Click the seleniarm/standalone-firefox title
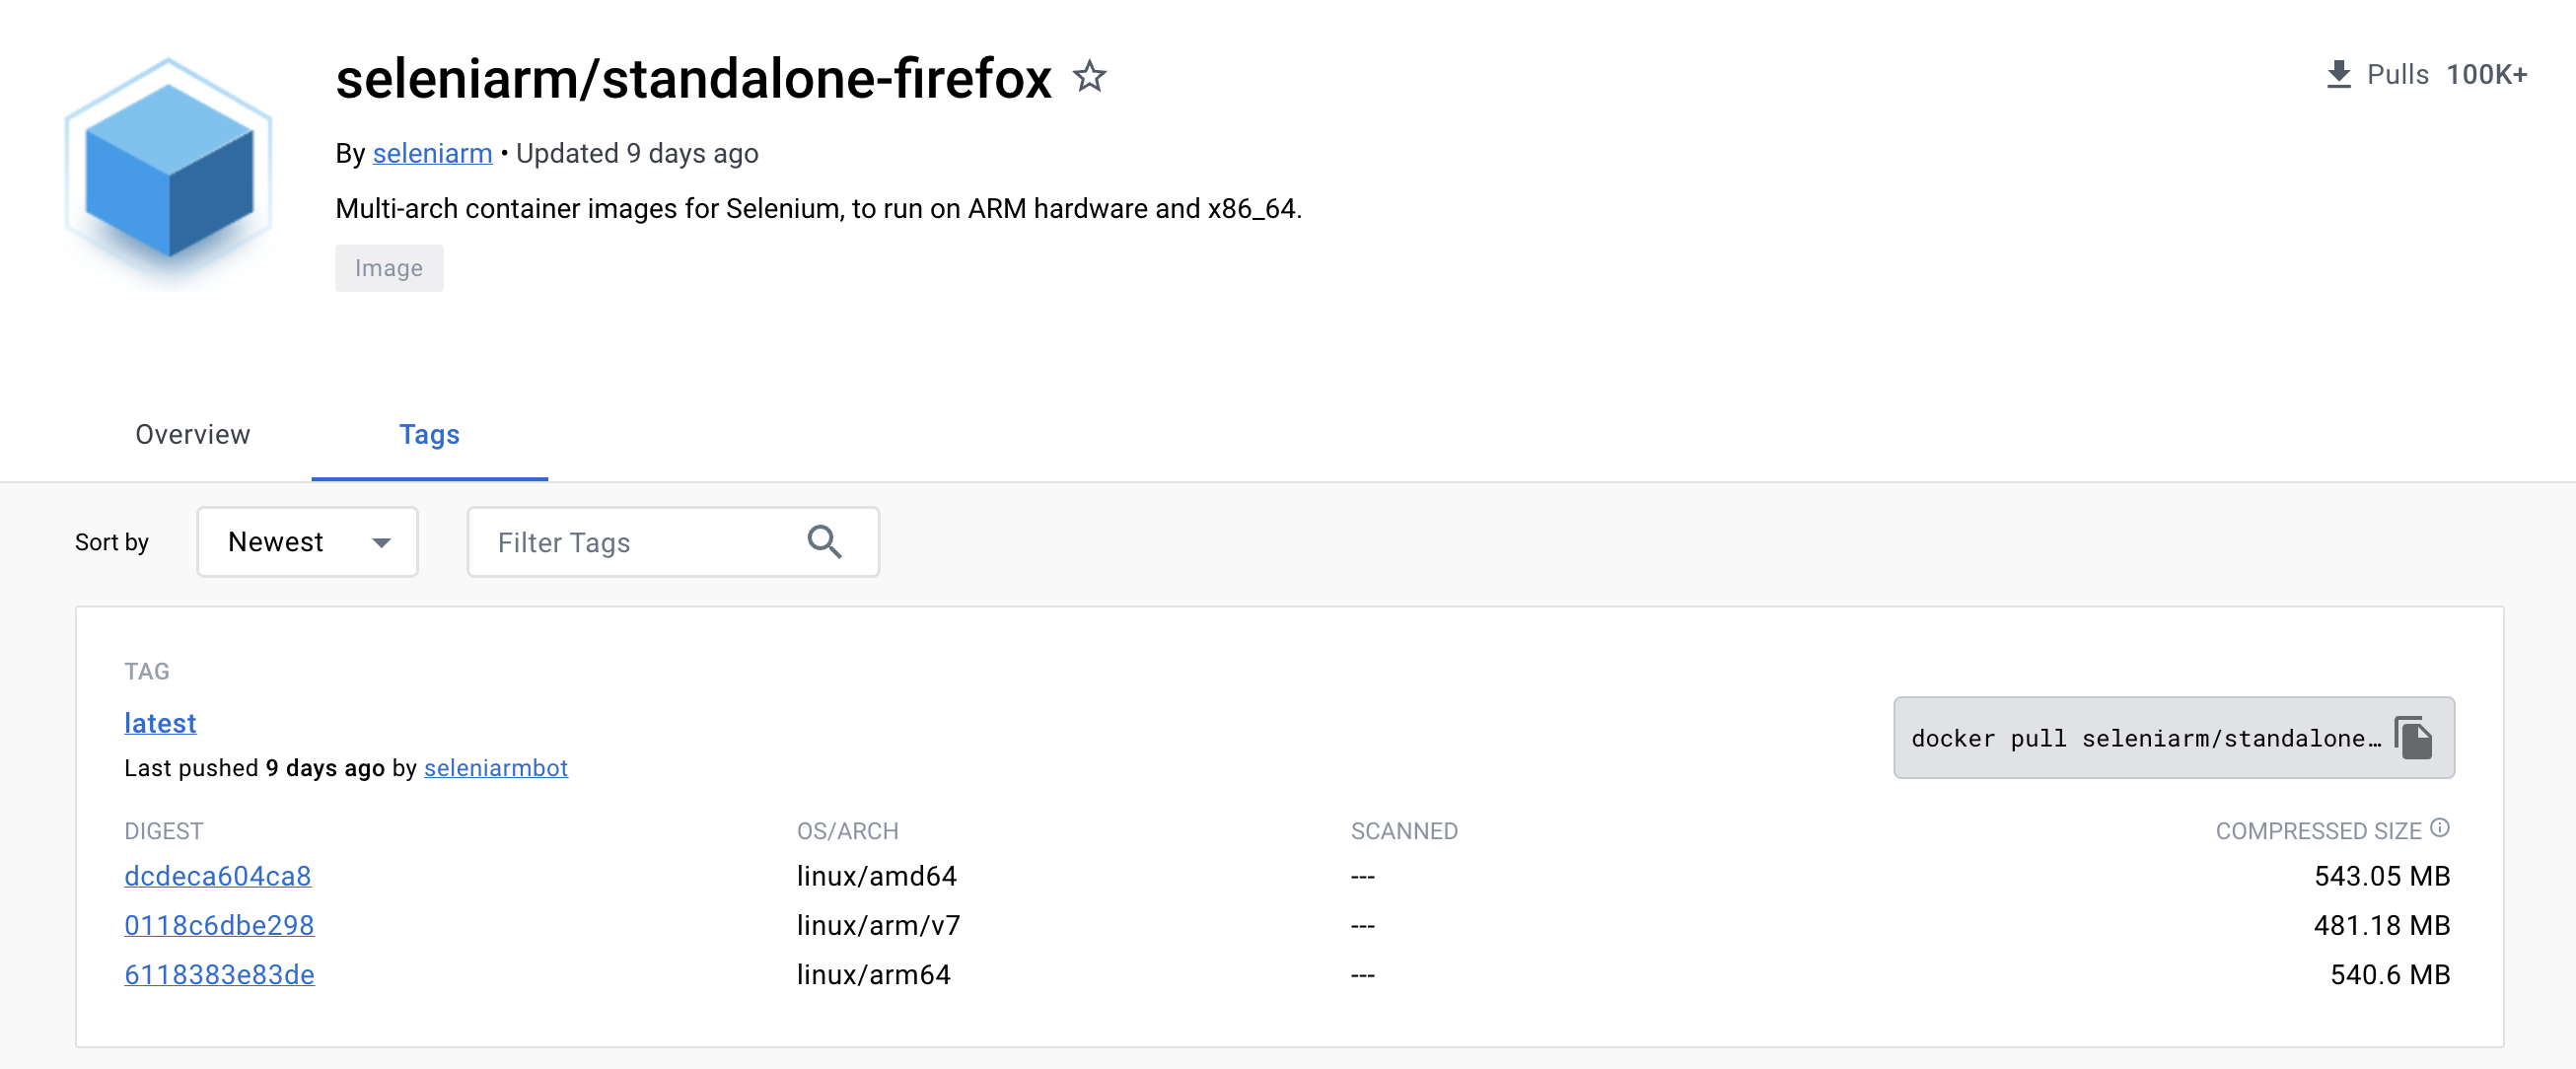 [x=693, y=78]
